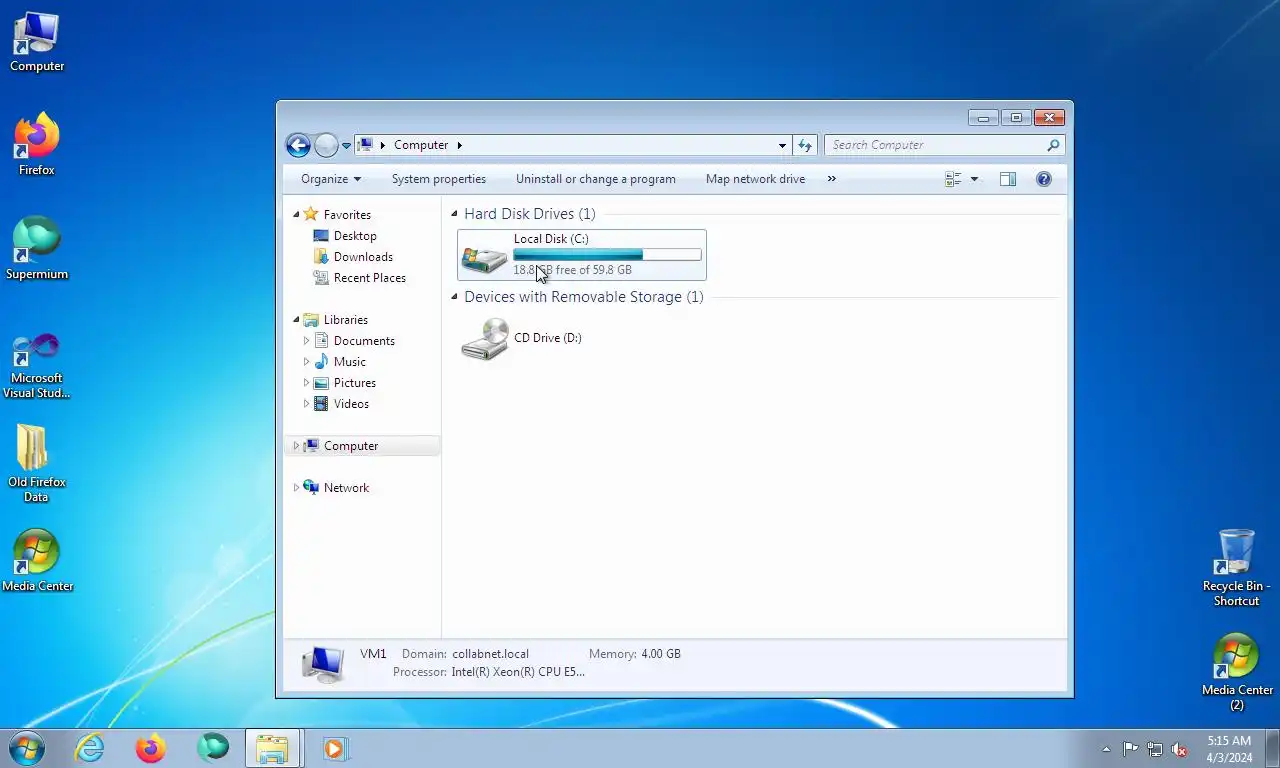This screenshot has height=768, width=1280.
Task: Select Microsoft Visual Studio desktop shortcut
Action: [x=37, y=365]
